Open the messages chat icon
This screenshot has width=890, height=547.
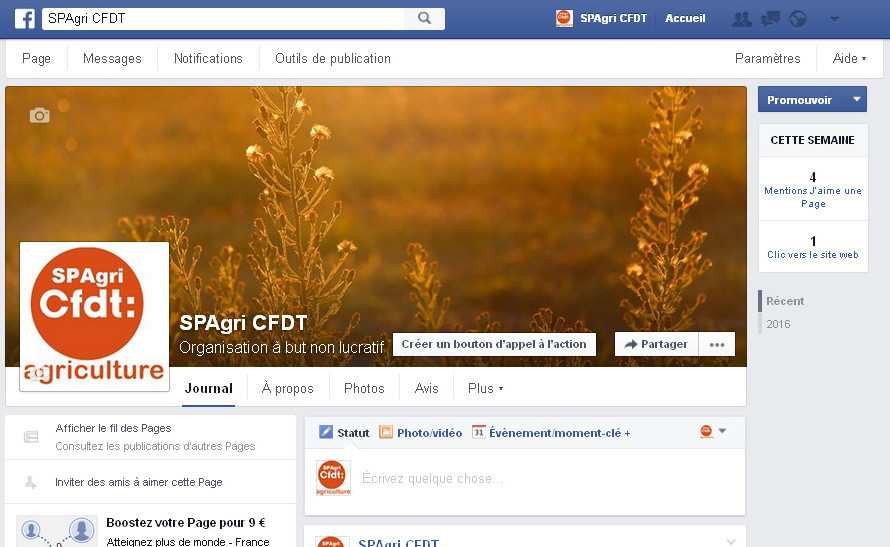point(770,18)
